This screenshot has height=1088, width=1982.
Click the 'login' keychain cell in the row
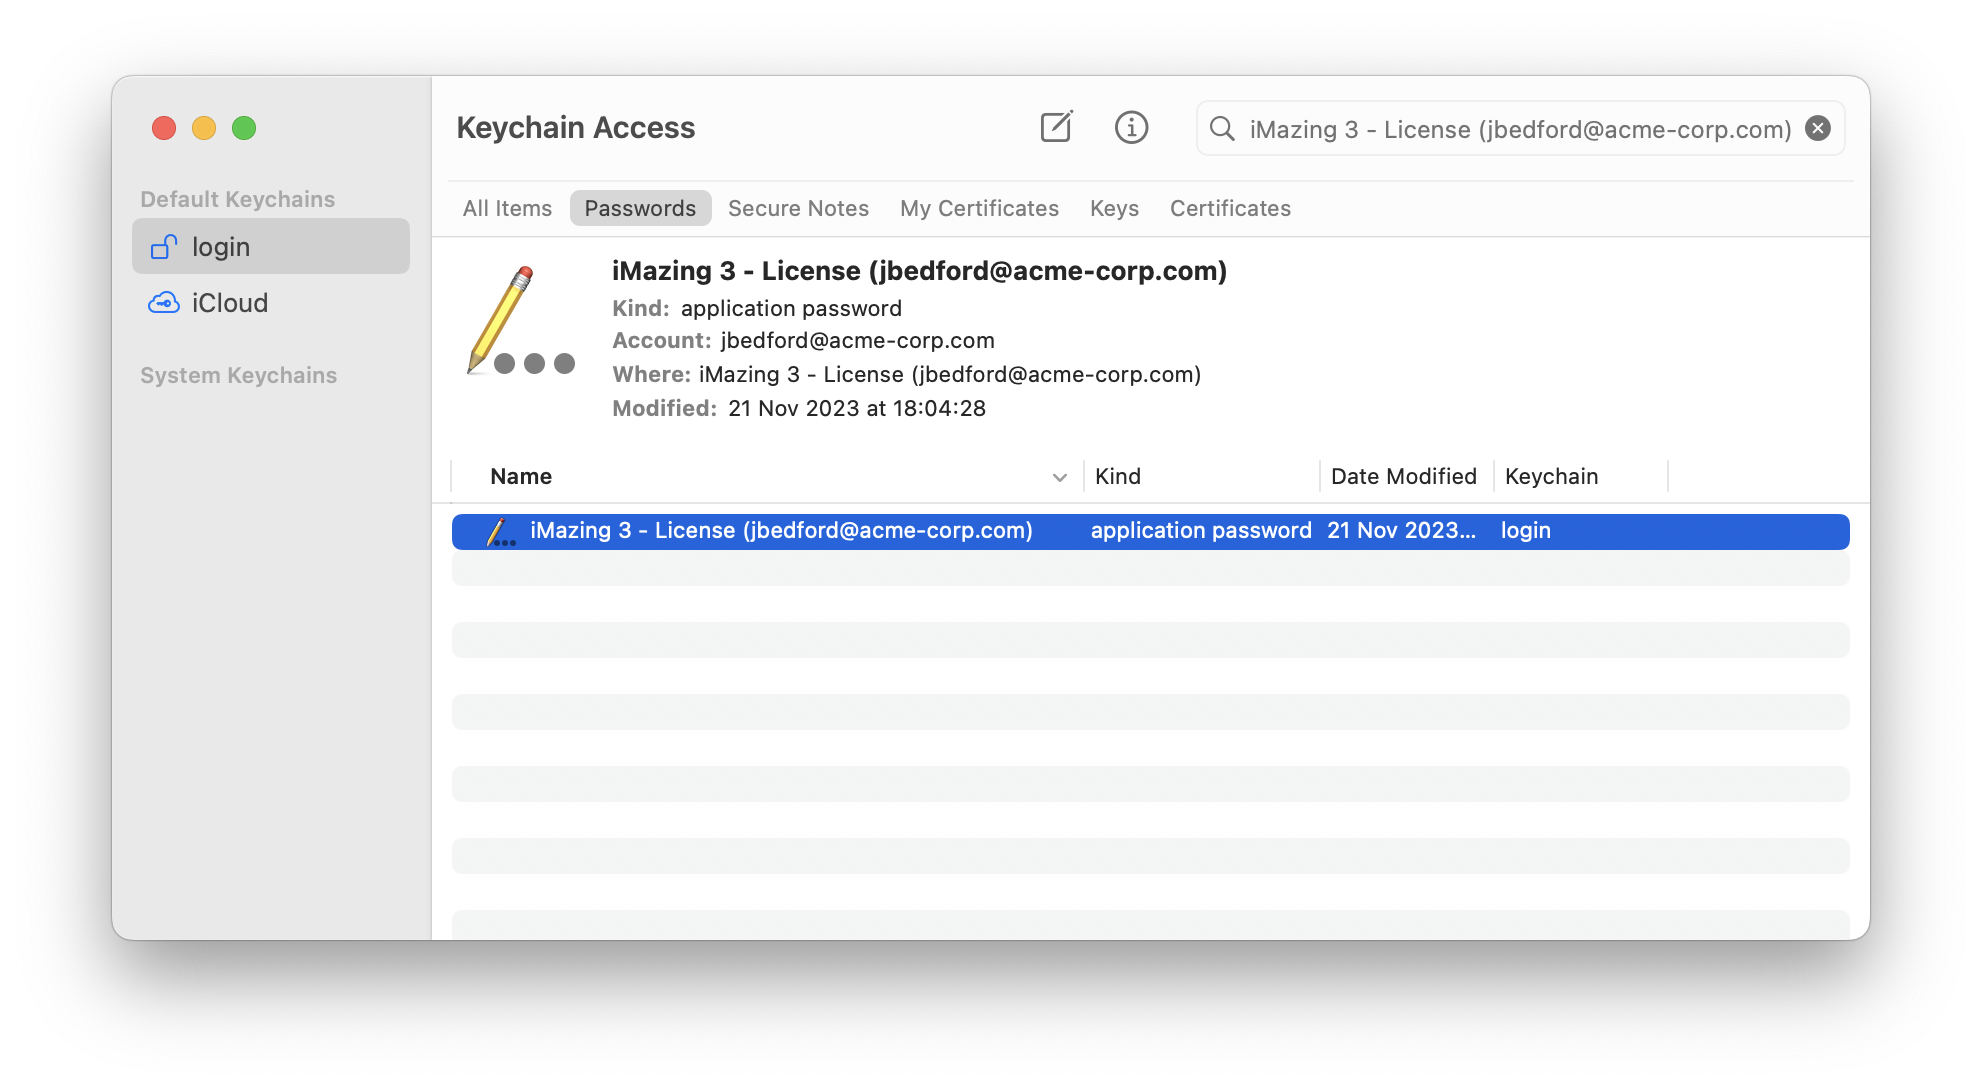click(1525, 531)
